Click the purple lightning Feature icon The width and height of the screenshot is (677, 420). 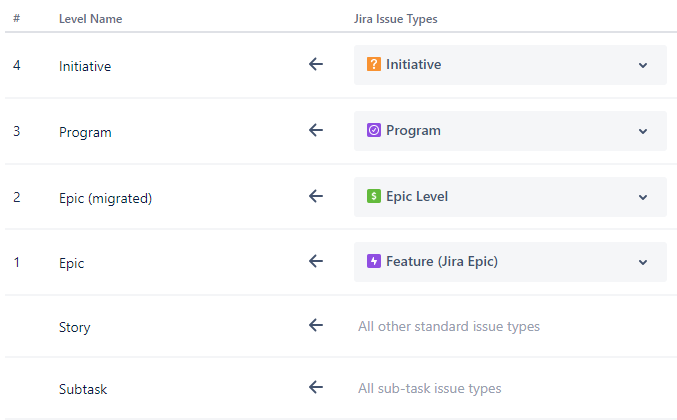pyautogui.click(x=373, y=261)
